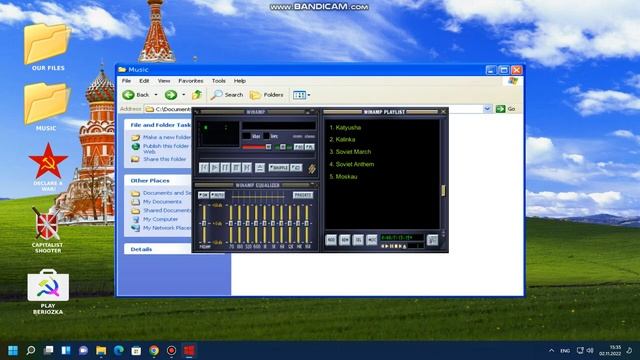This screenshot has width=640, height=360.
Task: Open the OUR FILES desktop folder
Action: point(48,47)
